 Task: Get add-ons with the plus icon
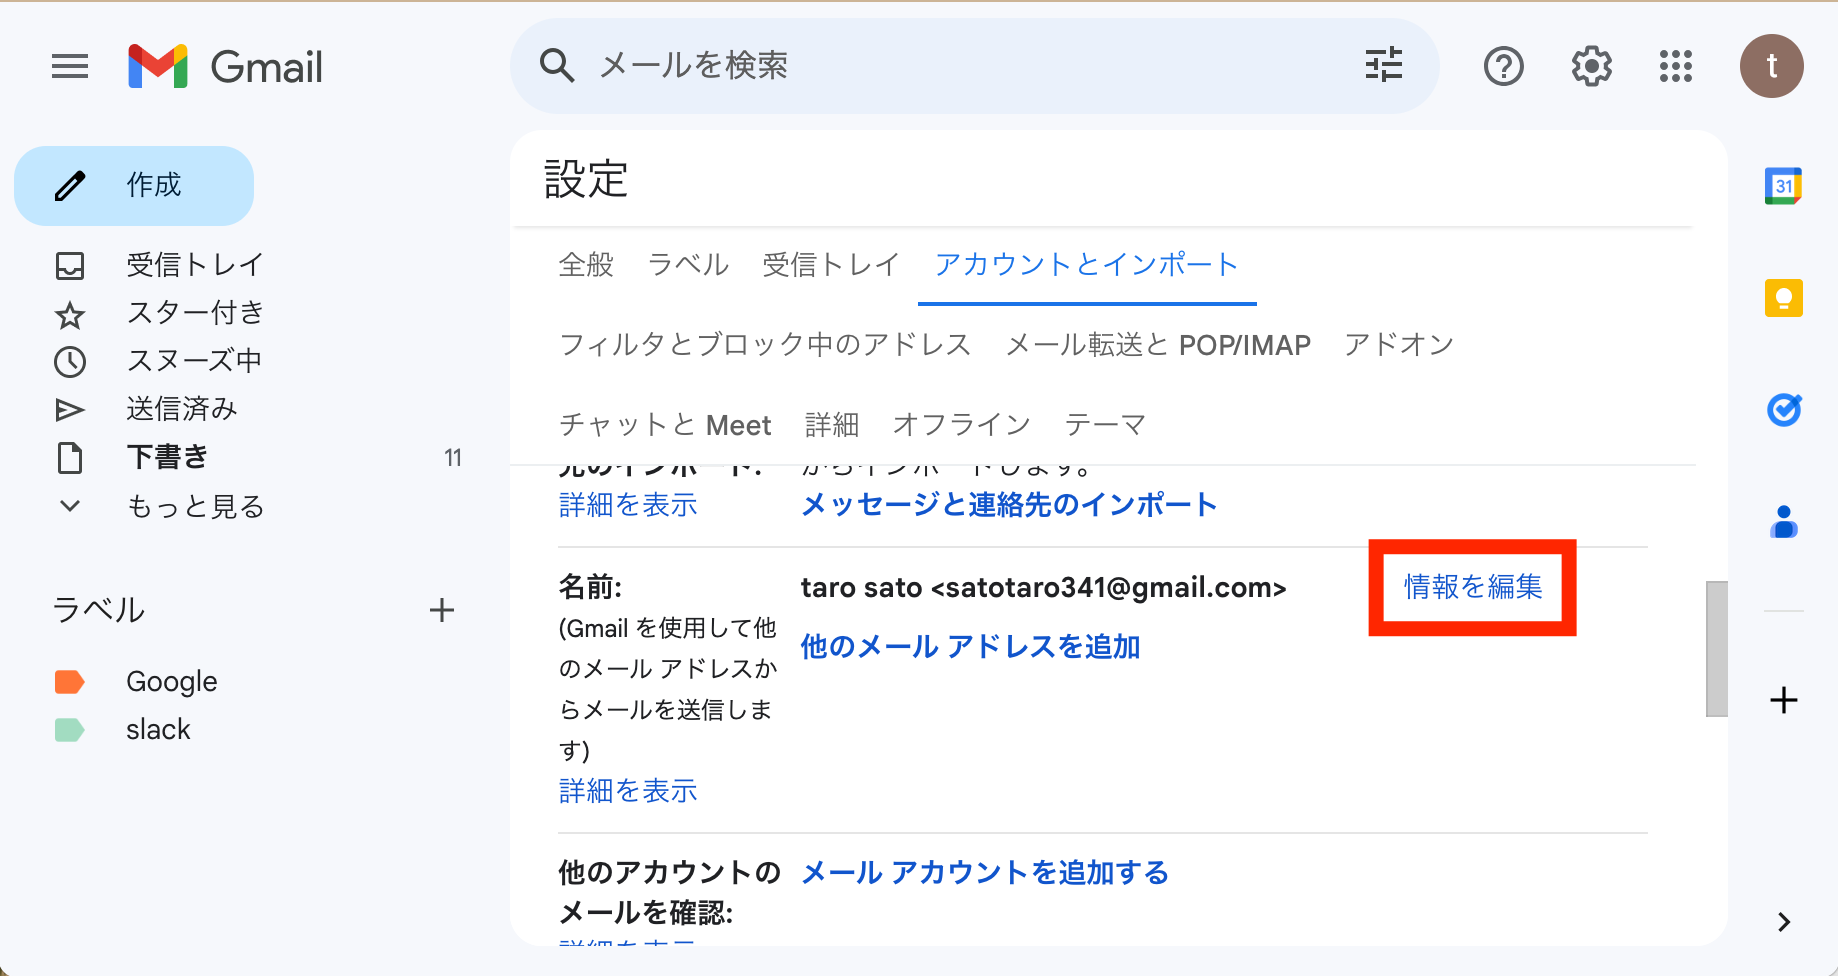pos(1783,700)
